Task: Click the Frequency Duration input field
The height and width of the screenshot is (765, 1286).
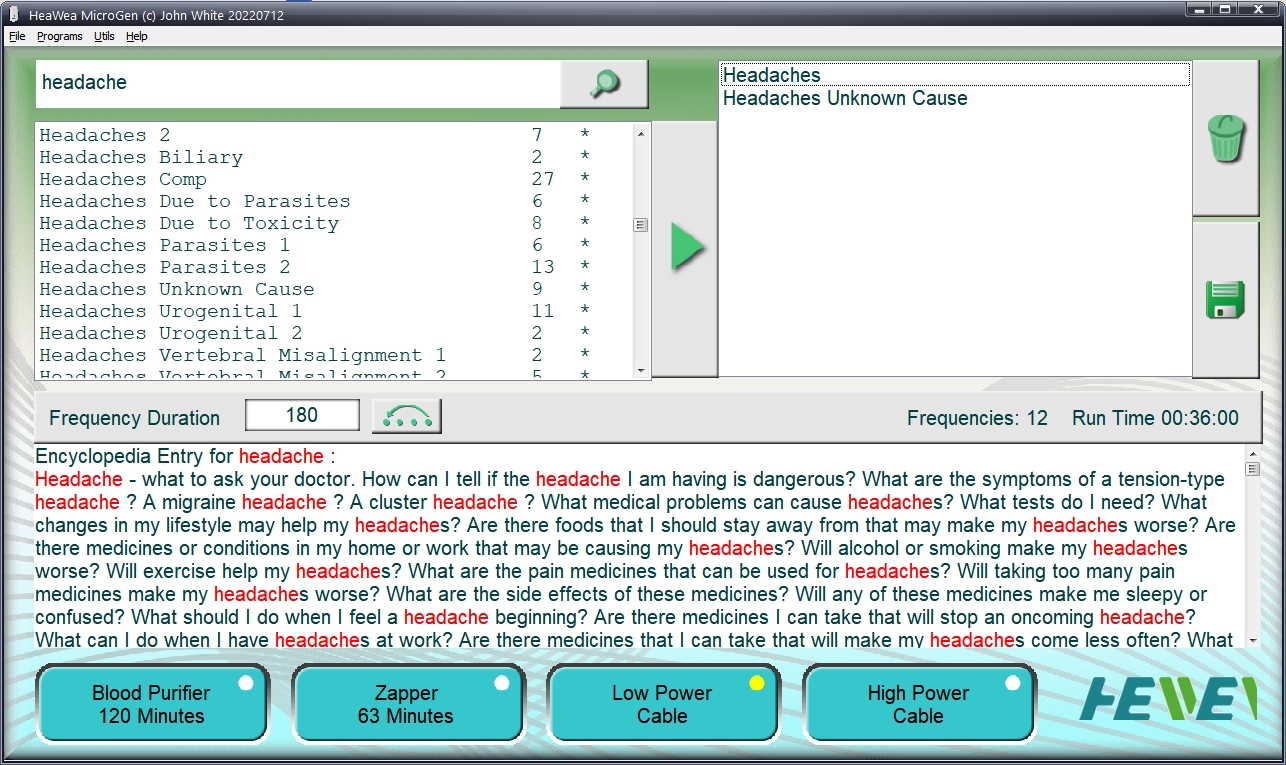Action: (x=302, y=415)
